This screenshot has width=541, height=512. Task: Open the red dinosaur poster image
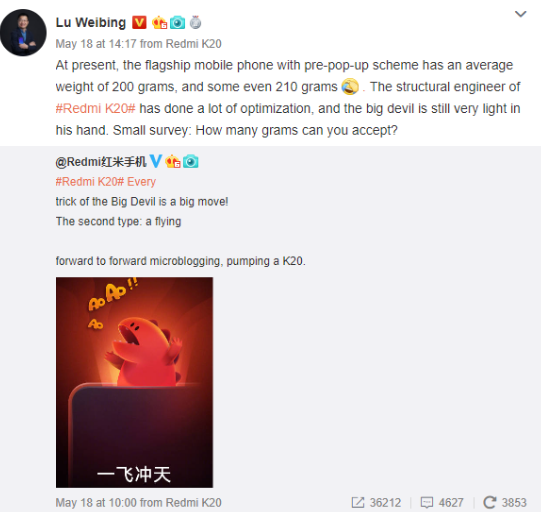(134, 382)
